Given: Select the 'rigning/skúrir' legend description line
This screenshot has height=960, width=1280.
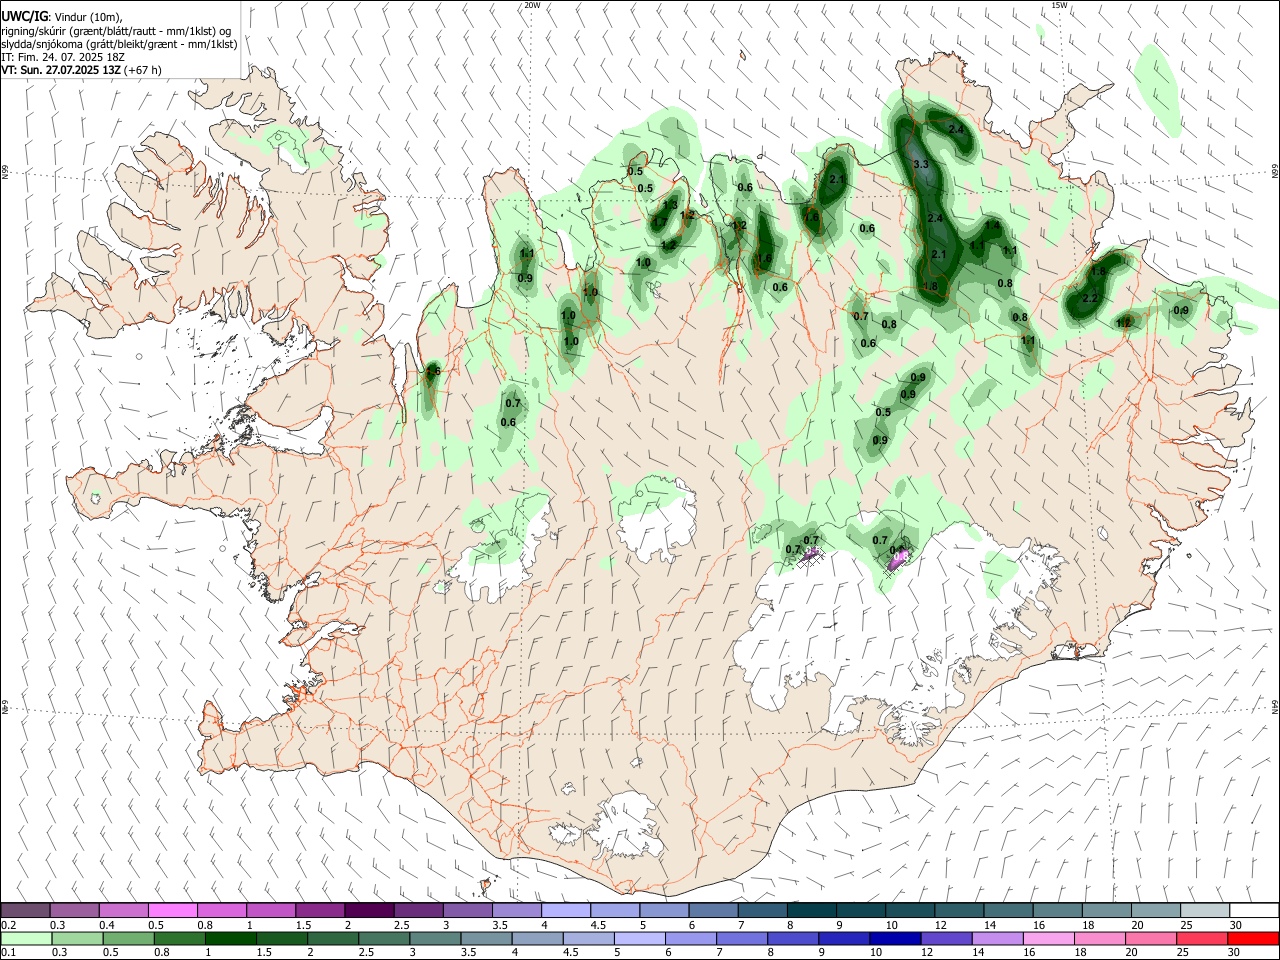Looking at the screenshot, I should 116,30.
